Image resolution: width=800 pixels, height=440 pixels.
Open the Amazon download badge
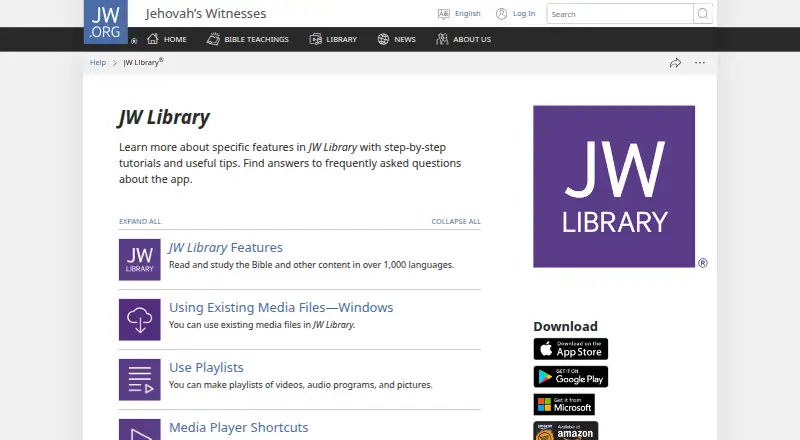pos(566,431)
